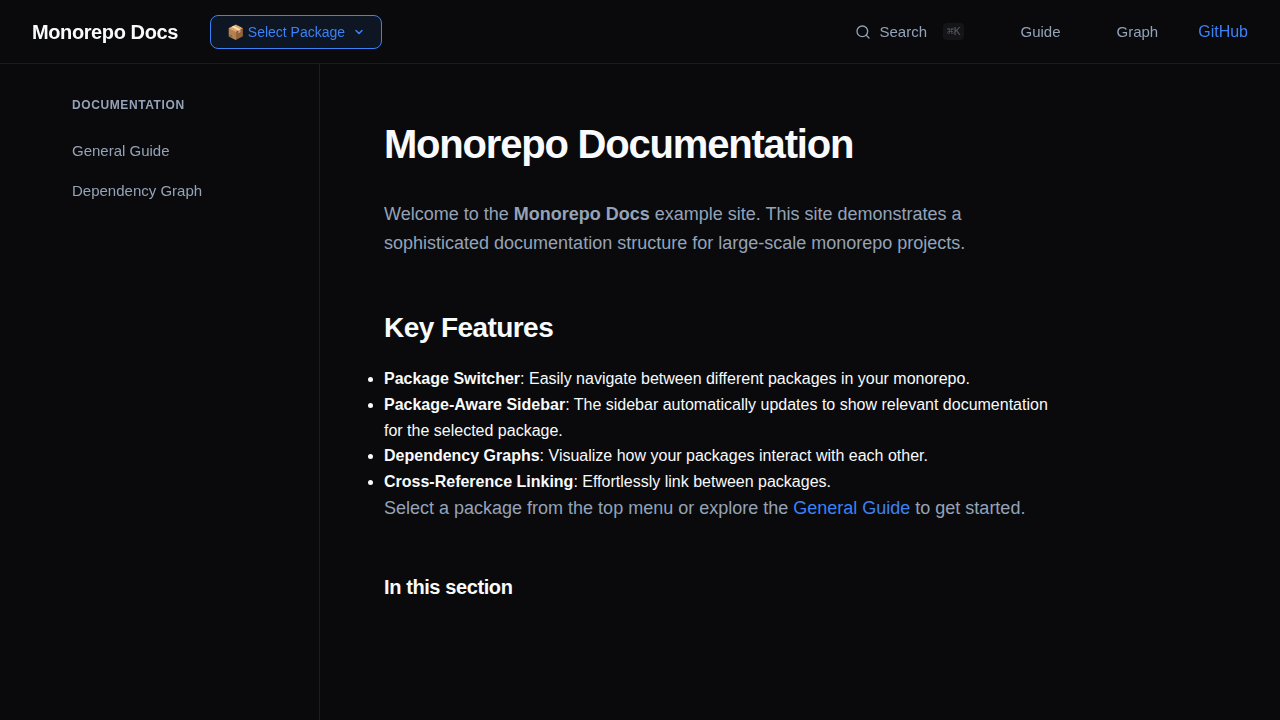Click the Monorepo Docs site logo
The width and height of the screenshot is (1280, 720).
(104, 31)
